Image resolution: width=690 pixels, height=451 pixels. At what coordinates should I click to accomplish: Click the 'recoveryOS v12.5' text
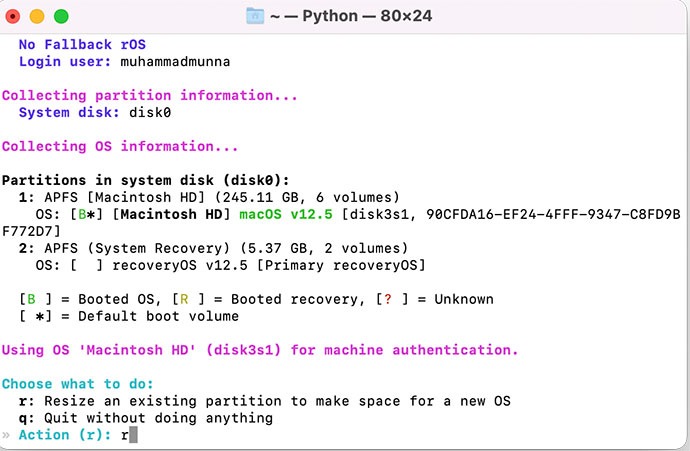pos(180,265)
